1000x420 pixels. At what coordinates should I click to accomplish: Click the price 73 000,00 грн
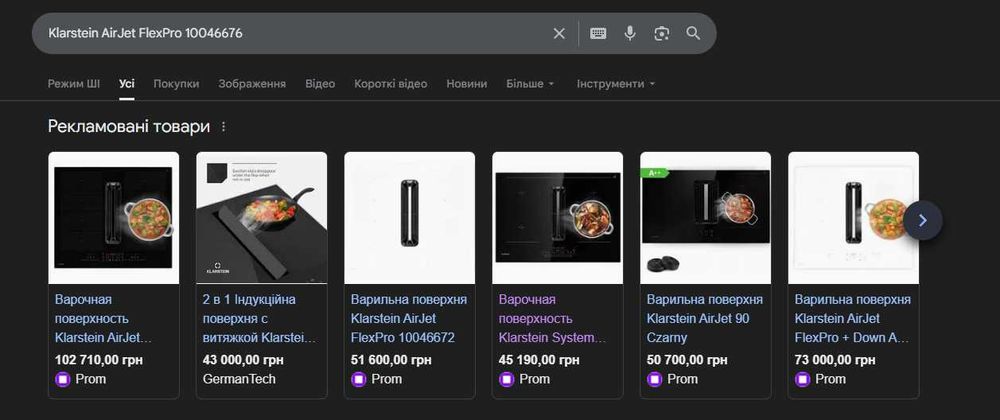click(x=835, y=360)
